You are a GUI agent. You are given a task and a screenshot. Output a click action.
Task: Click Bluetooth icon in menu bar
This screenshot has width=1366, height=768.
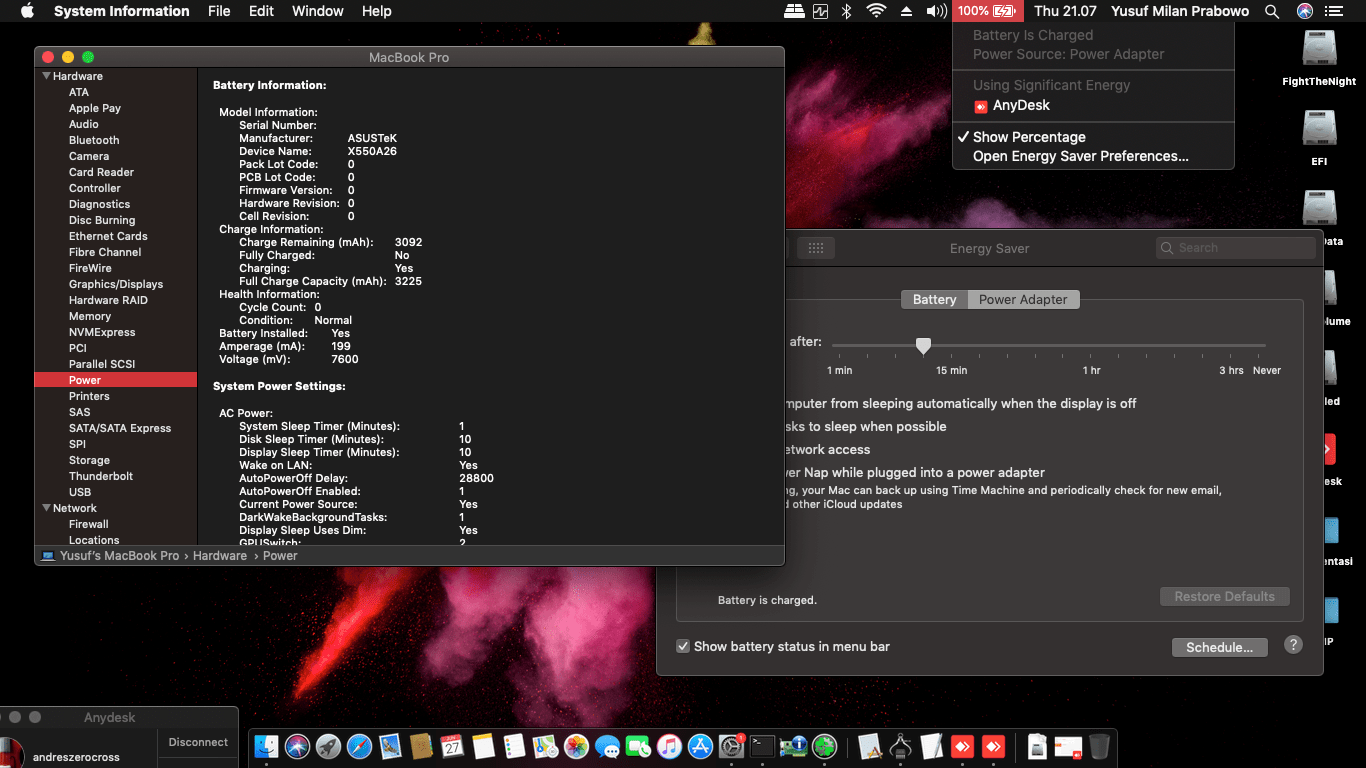click(846, 11)
